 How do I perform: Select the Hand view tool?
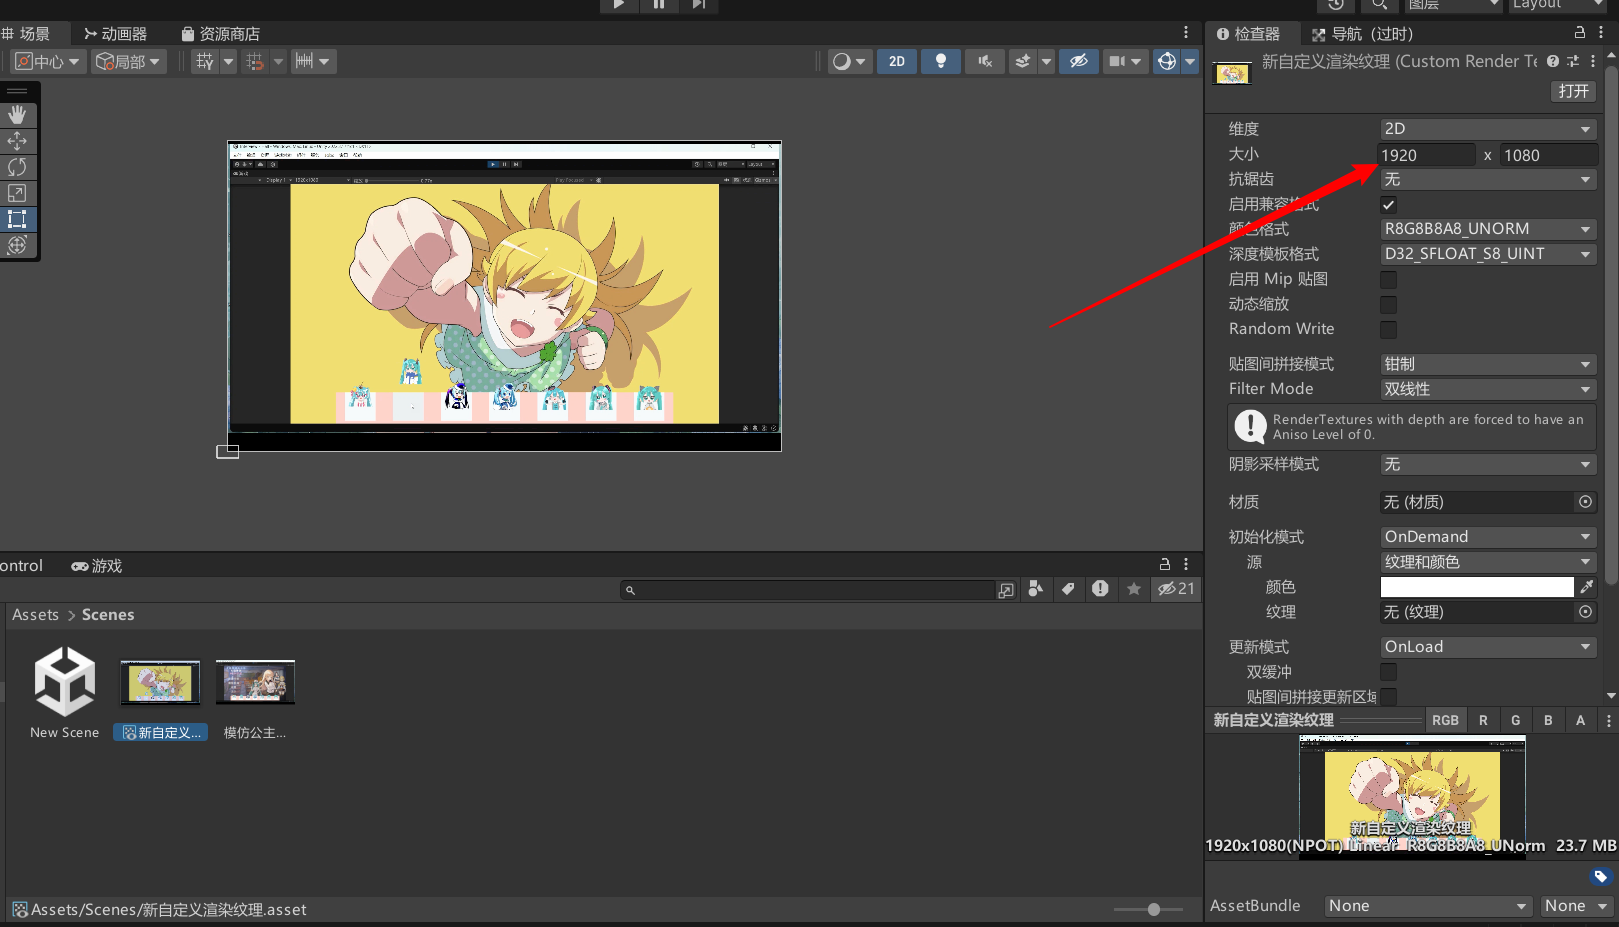coord(17,115)
